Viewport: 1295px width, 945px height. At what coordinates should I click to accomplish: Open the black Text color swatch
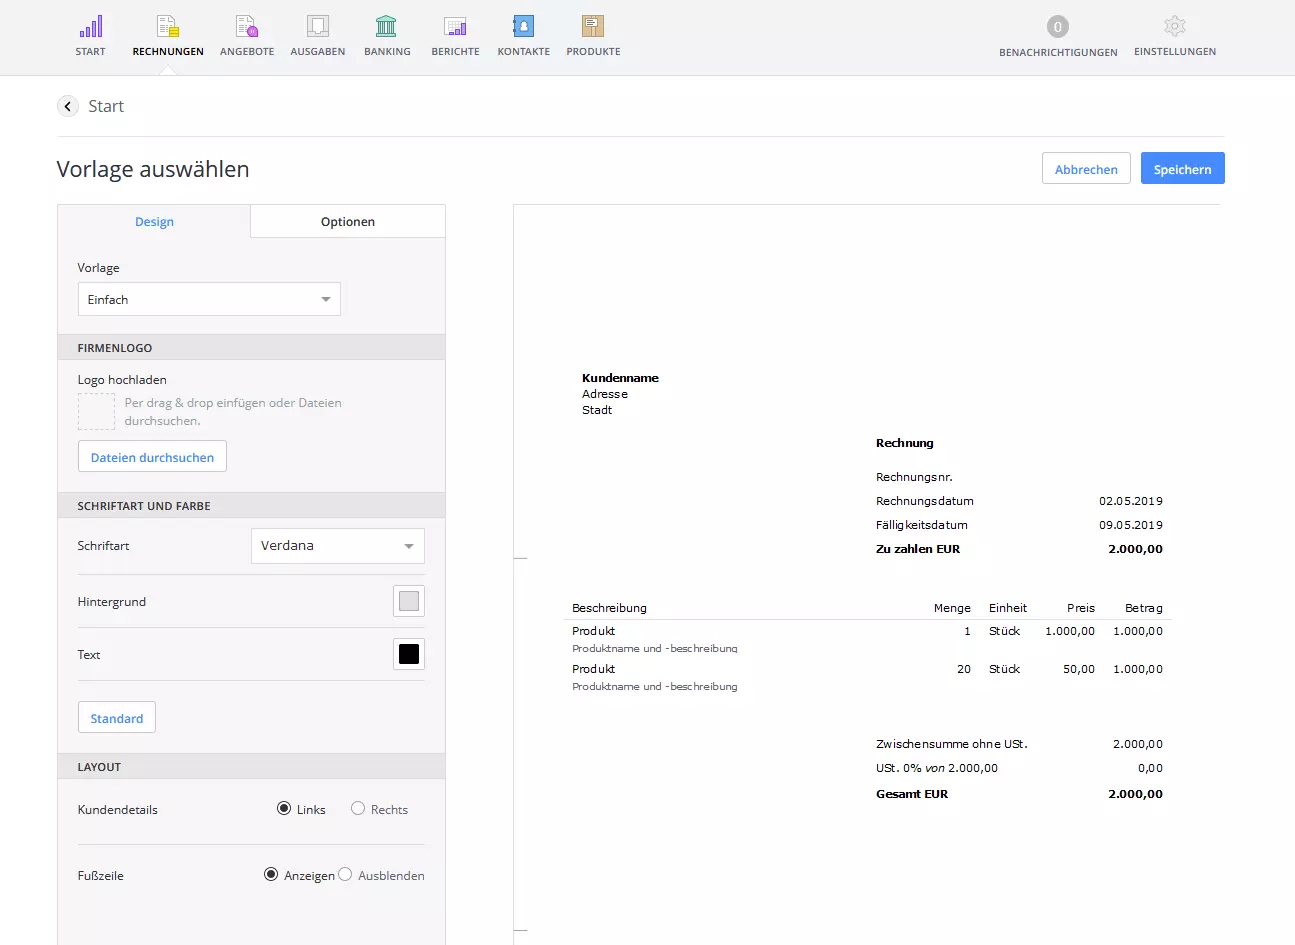(409, 654)
